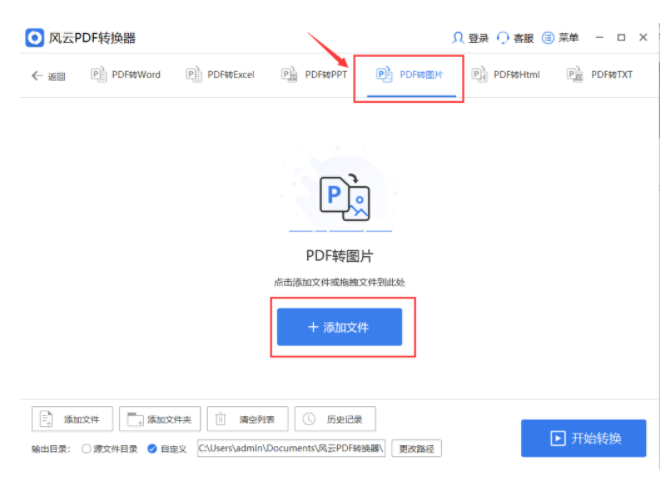Click the output directory path field
The width and height of the screenshot is (668, 482).
coord(290,448)
